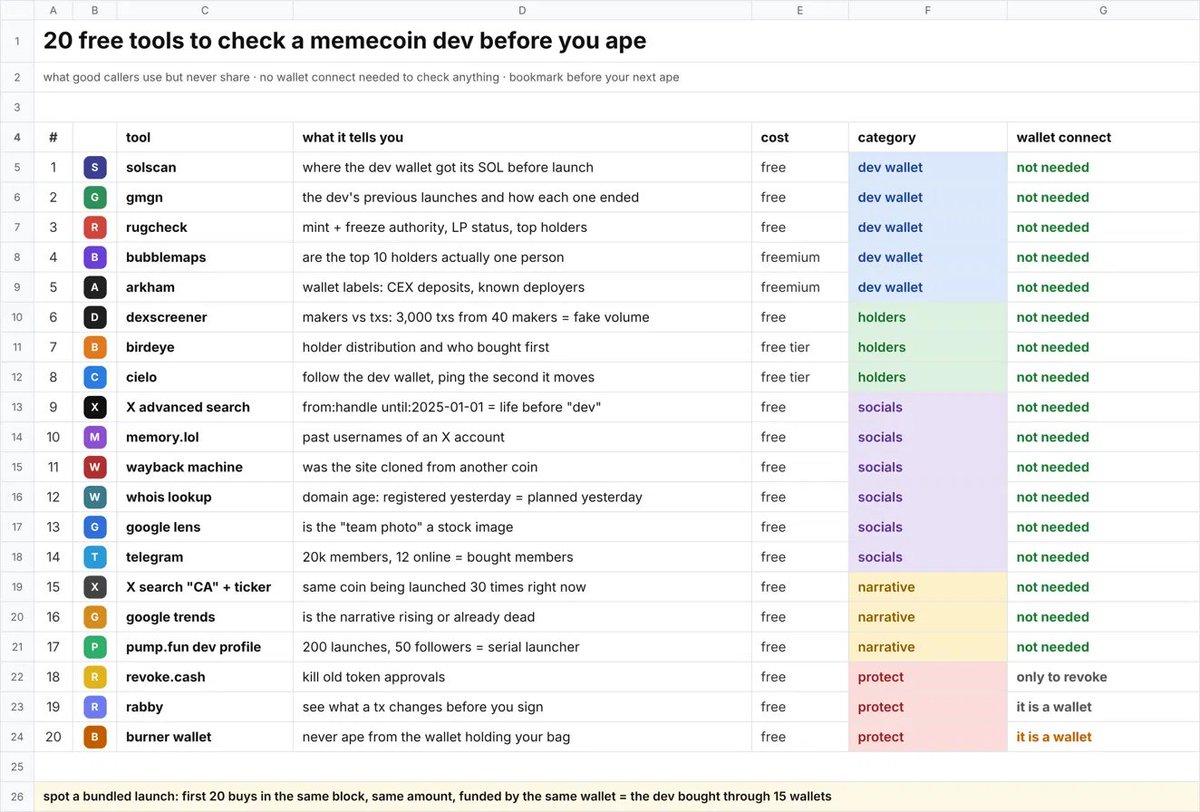Screen dimensions: 1200x812
Task: Select column G header
Action: [1103, 10]
